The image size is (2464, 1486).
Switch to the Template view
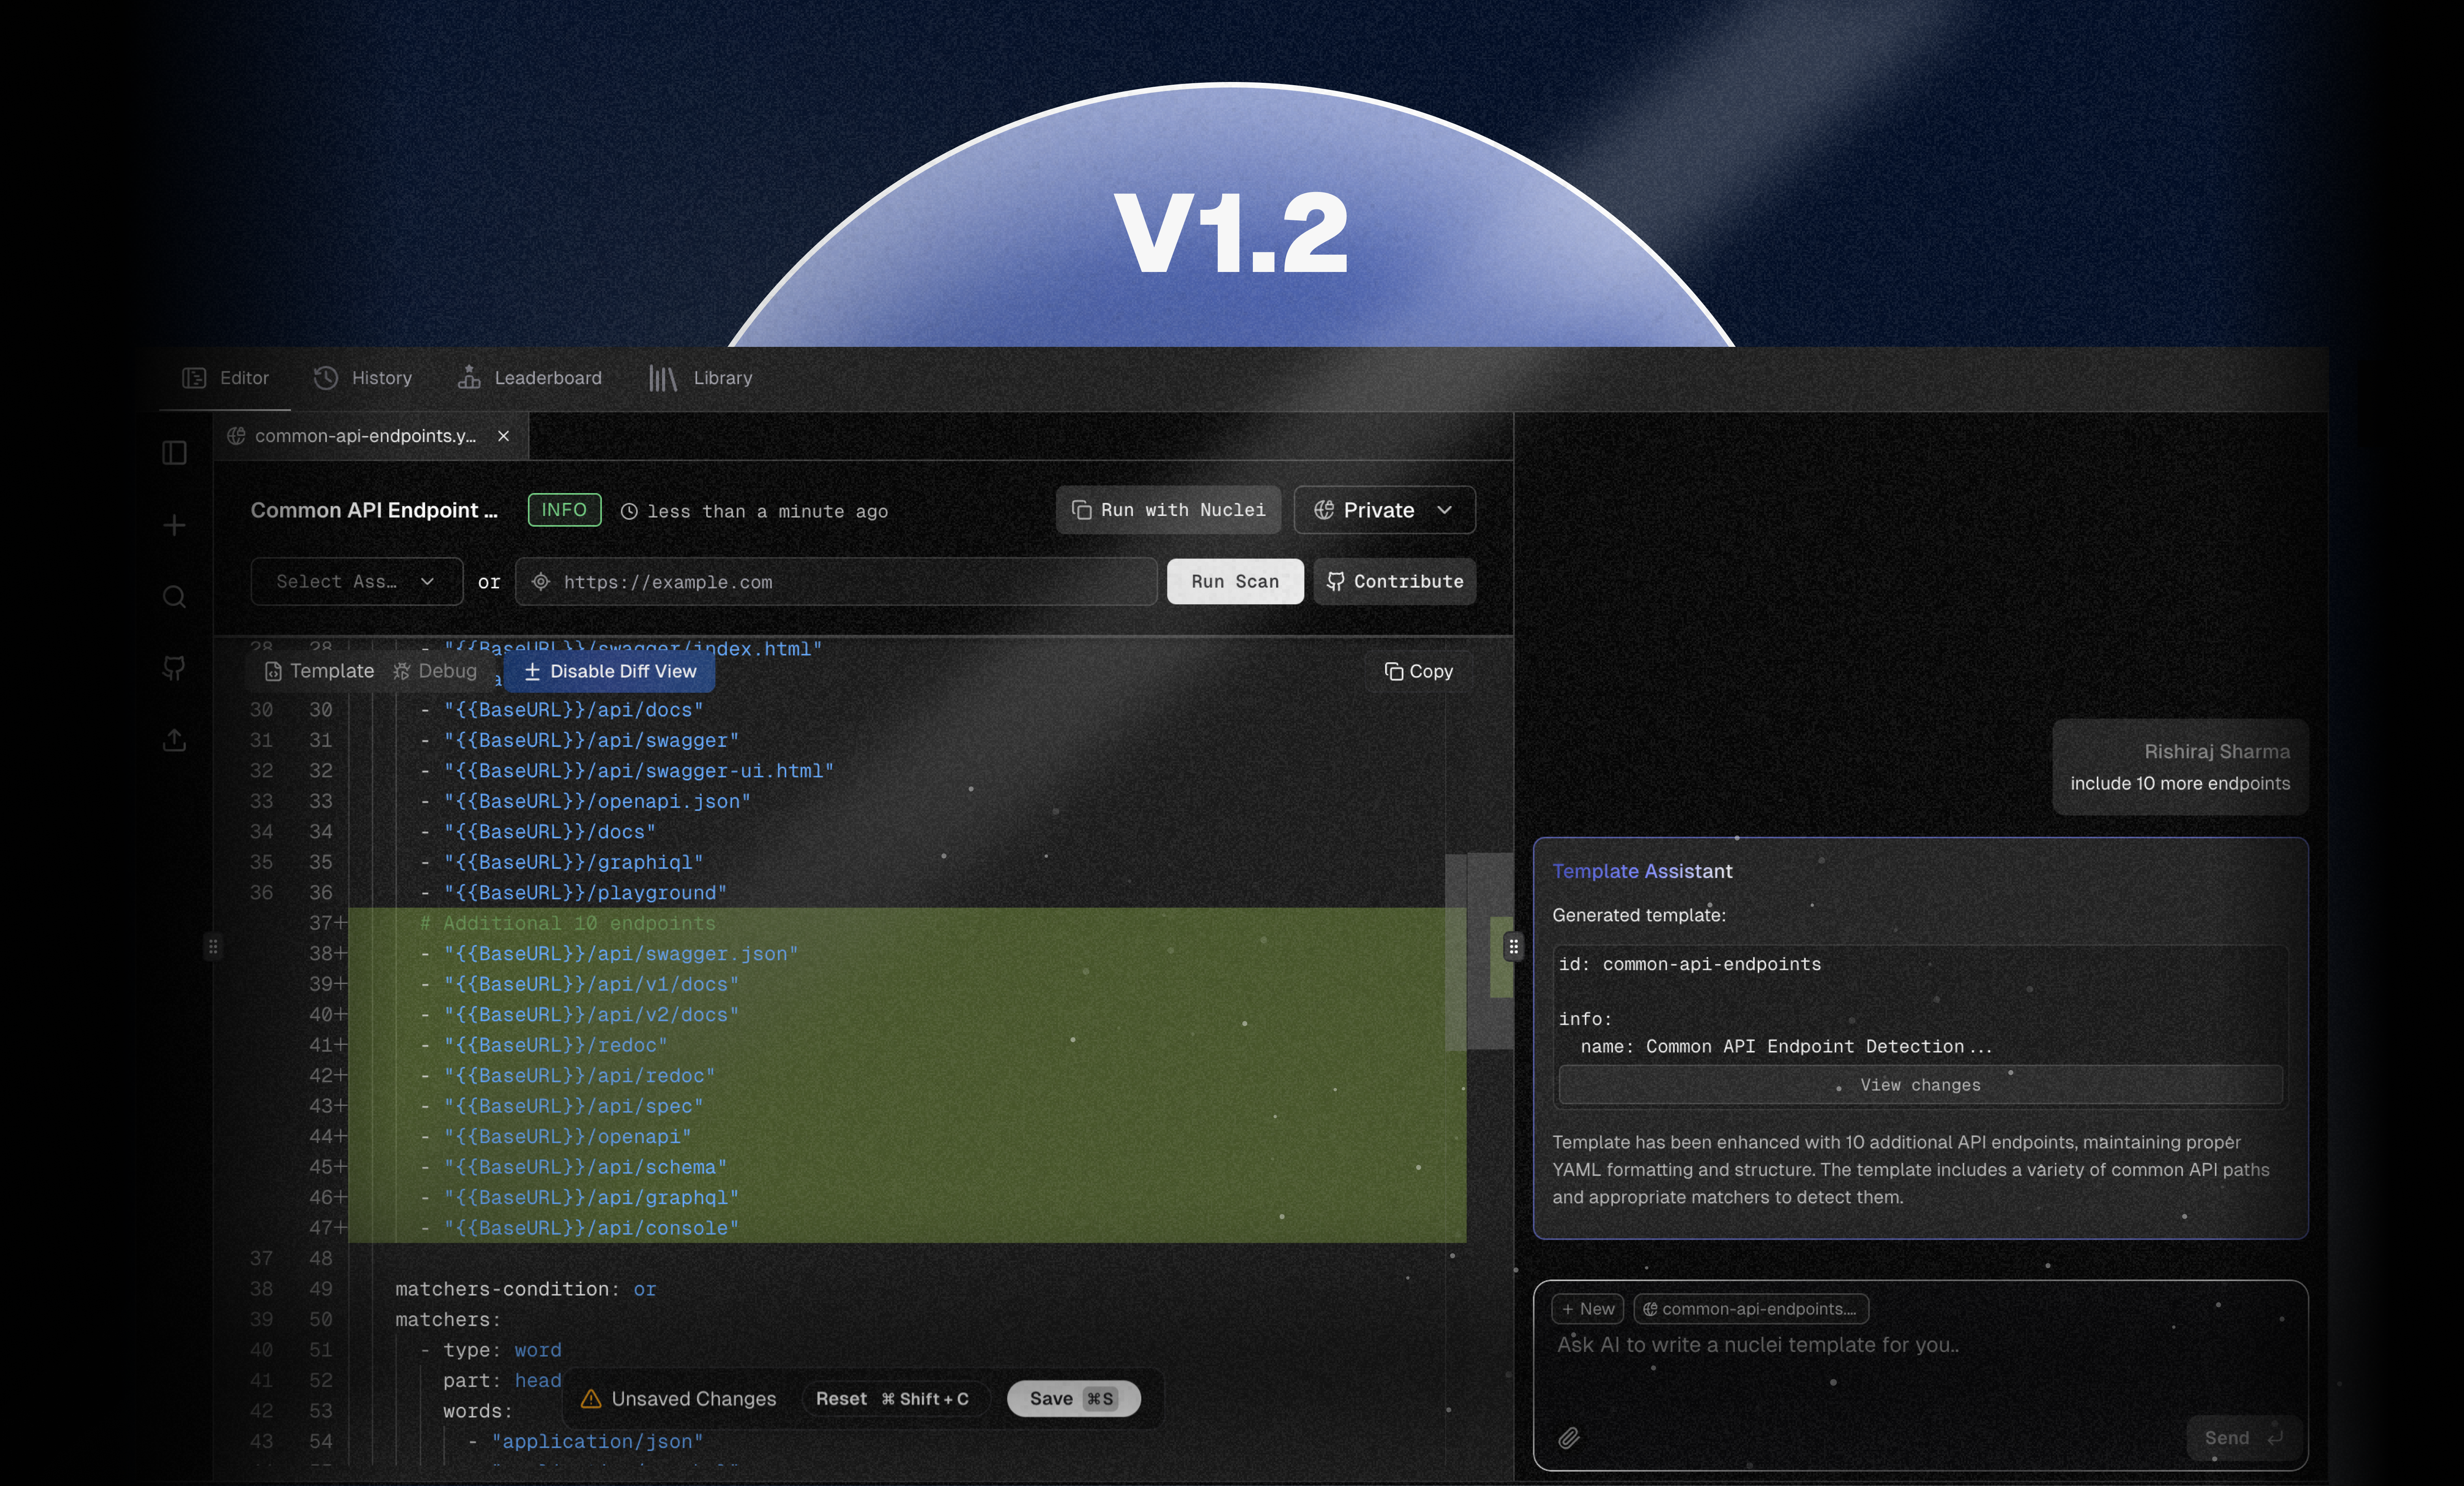(x=319, y=671)
